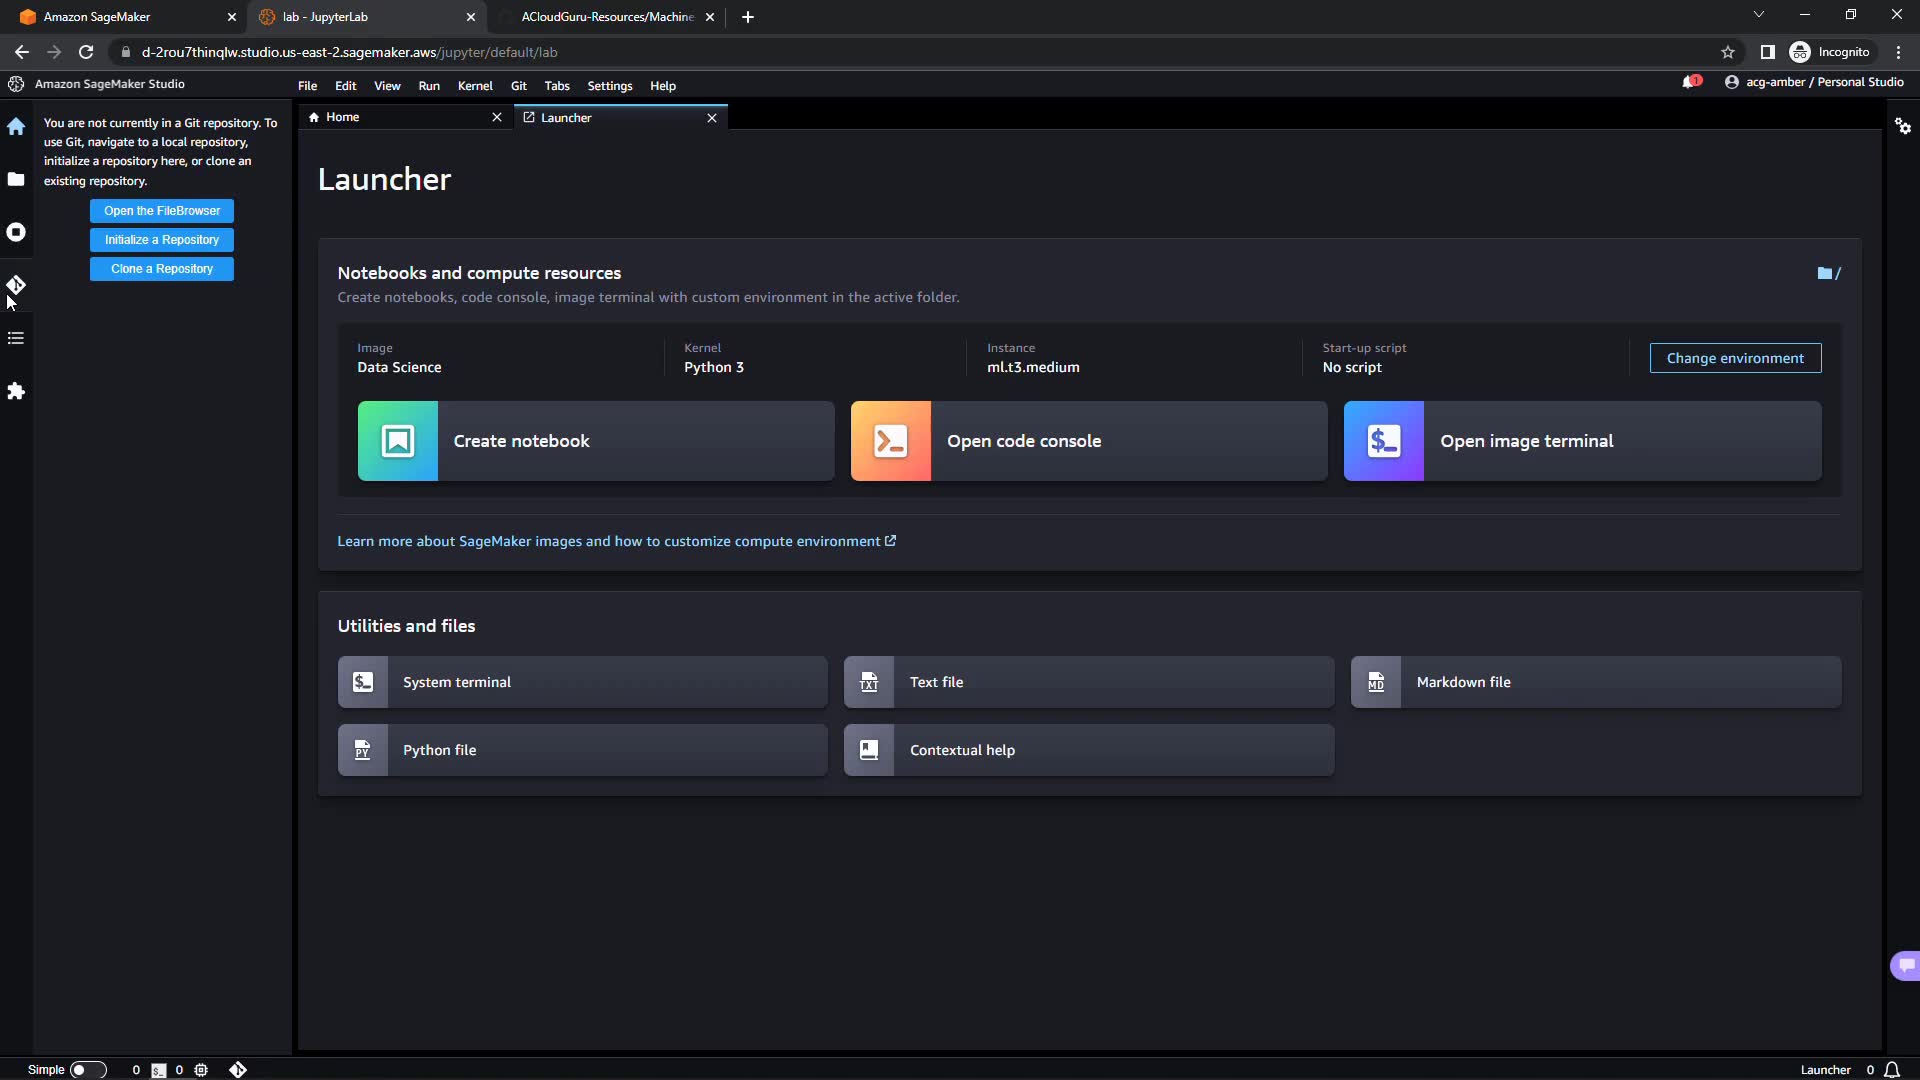
Task: Click Clone a Repository button
Action: 162,269
